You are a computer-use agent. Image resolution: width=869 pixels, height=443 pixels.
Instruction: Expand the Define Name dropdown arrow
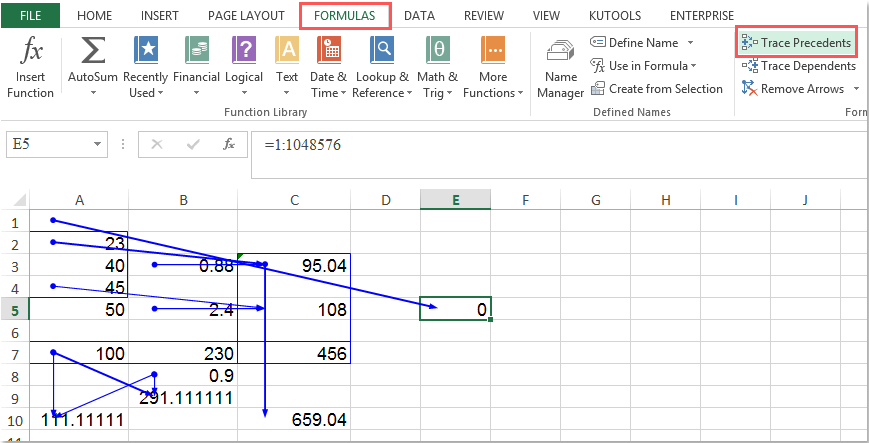click(690, 43)
